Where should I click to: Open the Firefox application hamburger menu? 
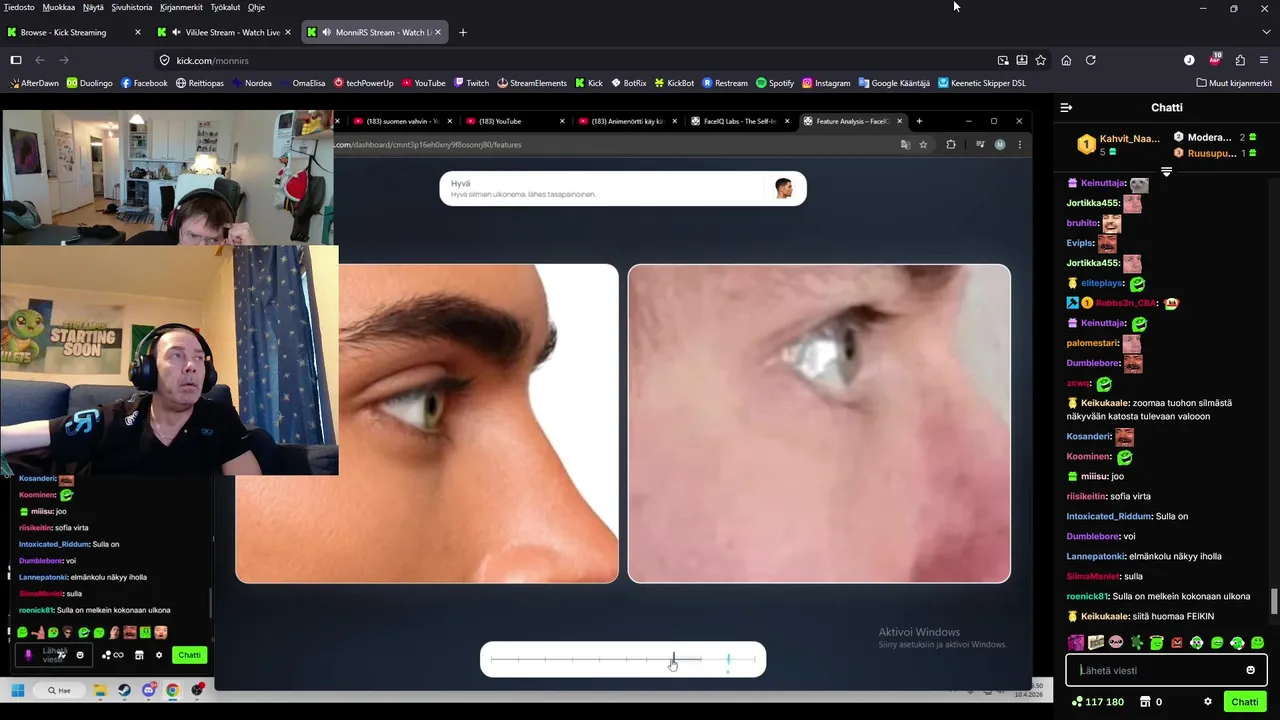pos(1265,60)
